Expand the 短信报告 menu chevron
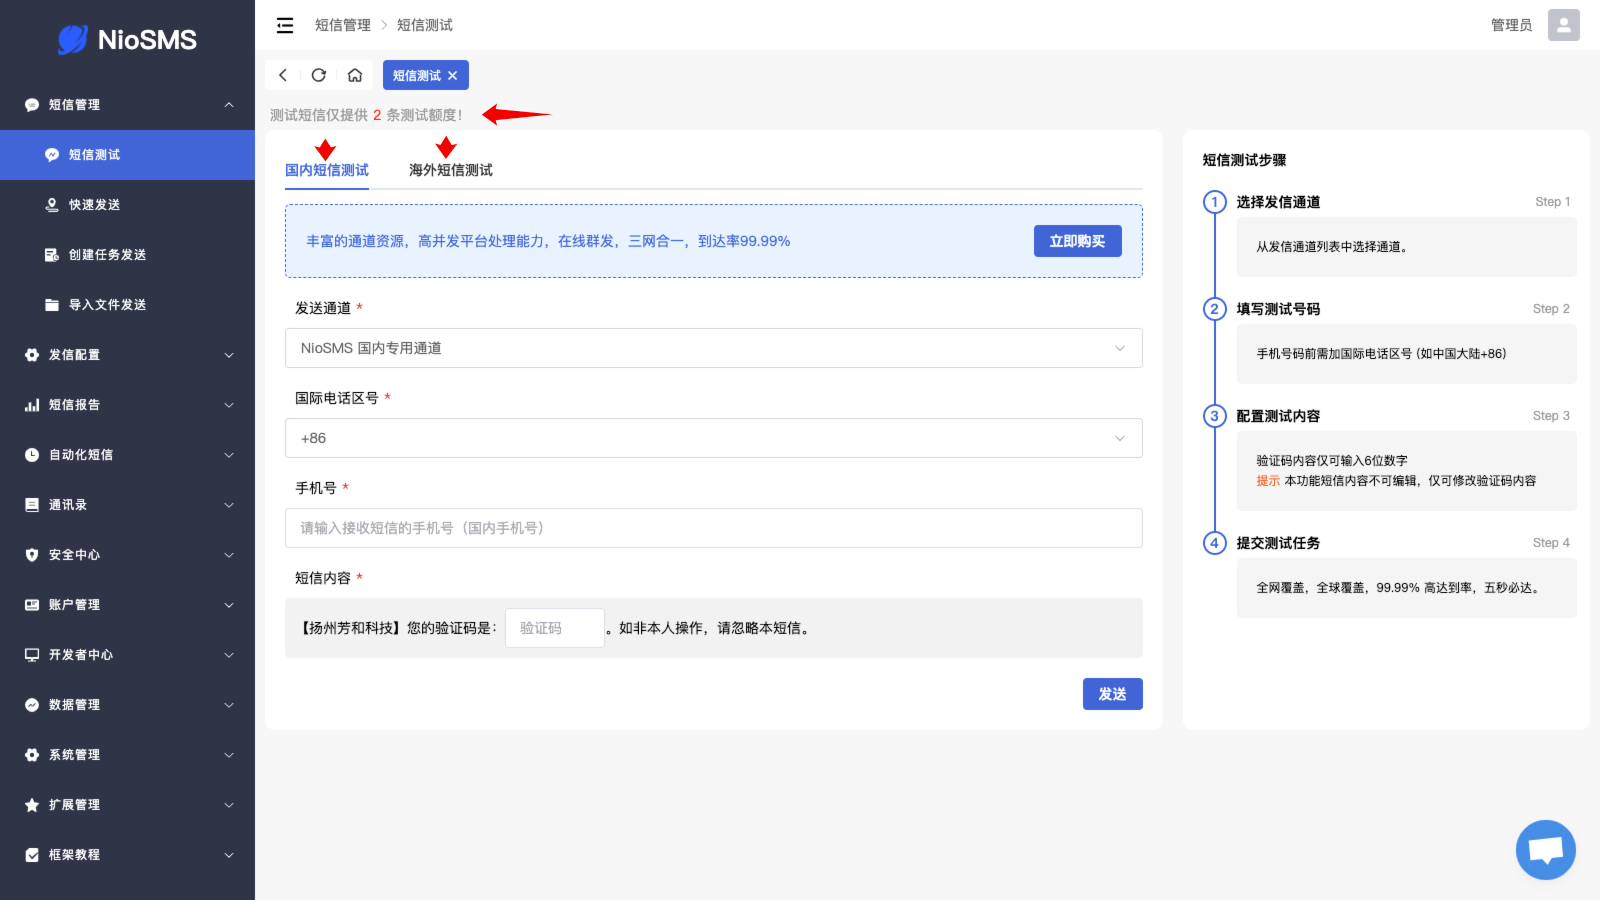Image resolution: width=1600 pixels, height=900 pixels. point(229,405)
